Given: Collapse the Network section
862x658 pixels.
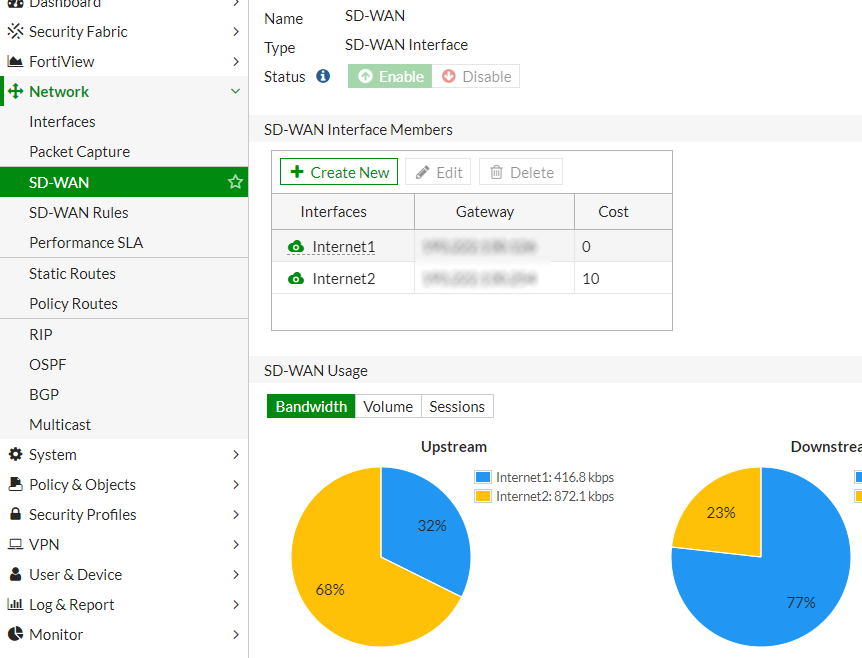Looking at the screenshot, I should click(235, 91).
